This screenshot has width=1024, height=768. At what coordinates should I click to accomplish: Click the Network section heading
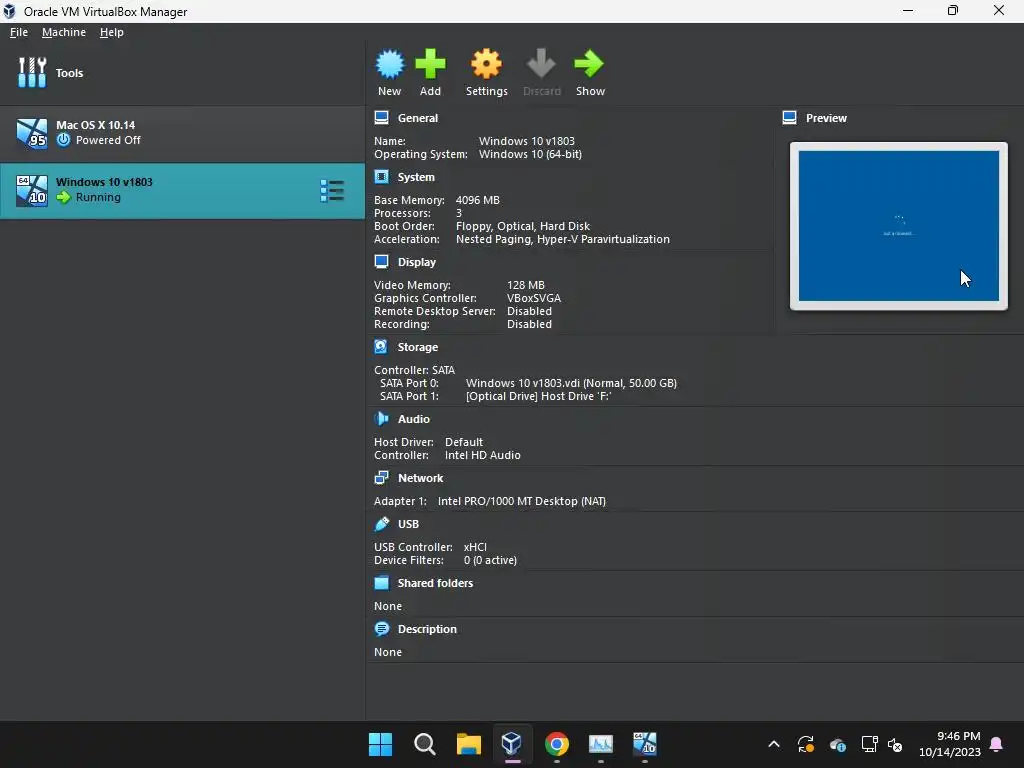click(x=421, y=478)
